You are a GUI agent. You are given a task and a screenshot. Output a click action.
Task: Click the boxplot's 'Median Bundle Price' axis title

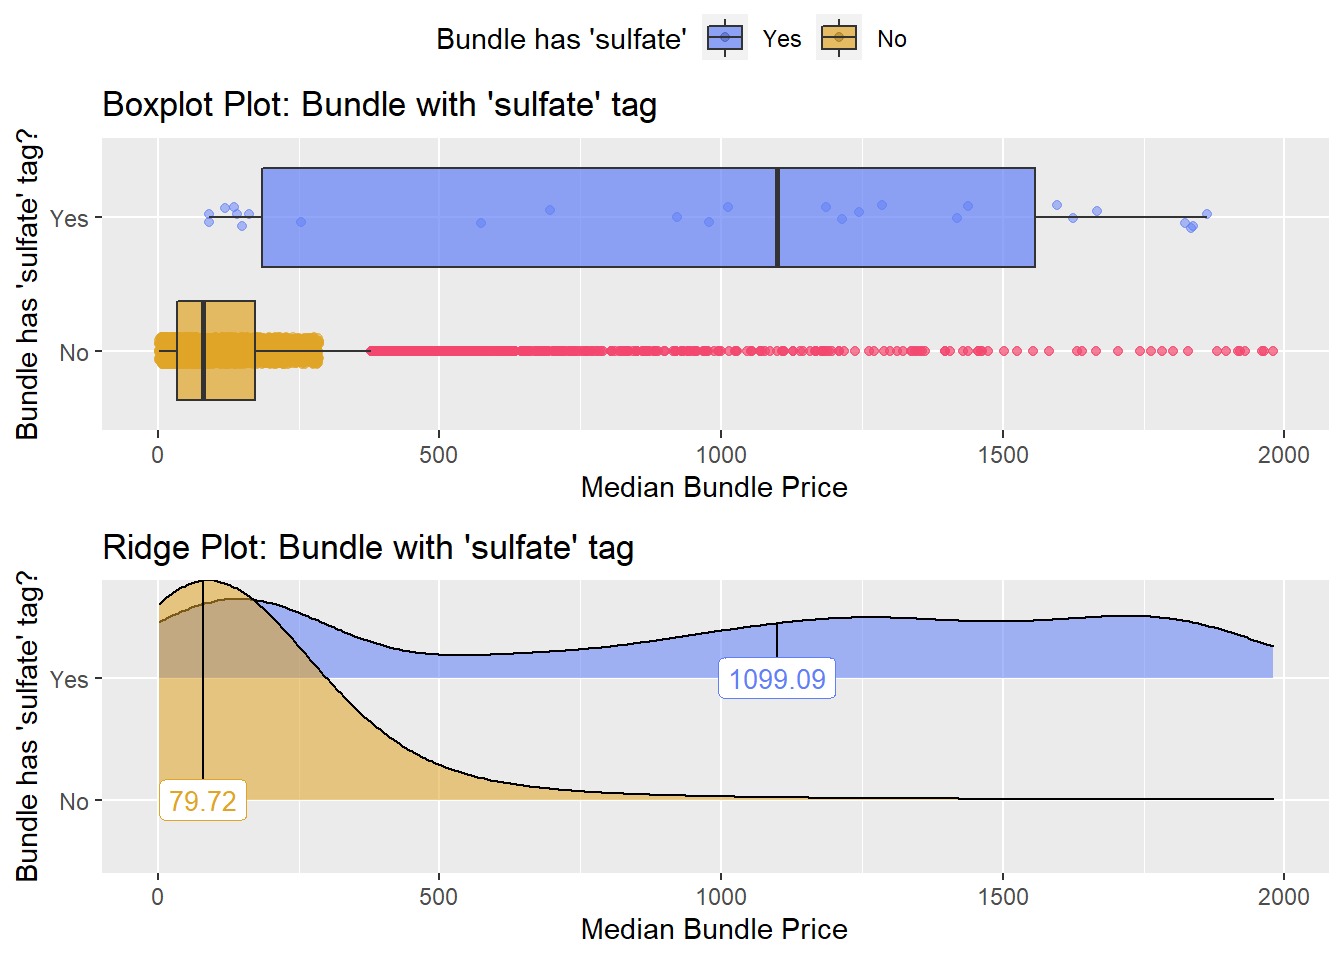(x=714, y=487)
